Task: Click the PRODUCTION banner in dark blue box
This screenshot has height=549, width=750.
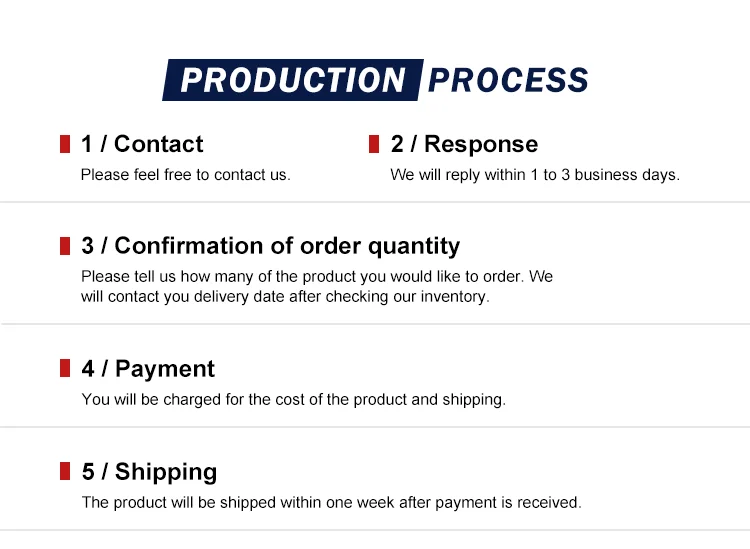Action: pos(293,80)
